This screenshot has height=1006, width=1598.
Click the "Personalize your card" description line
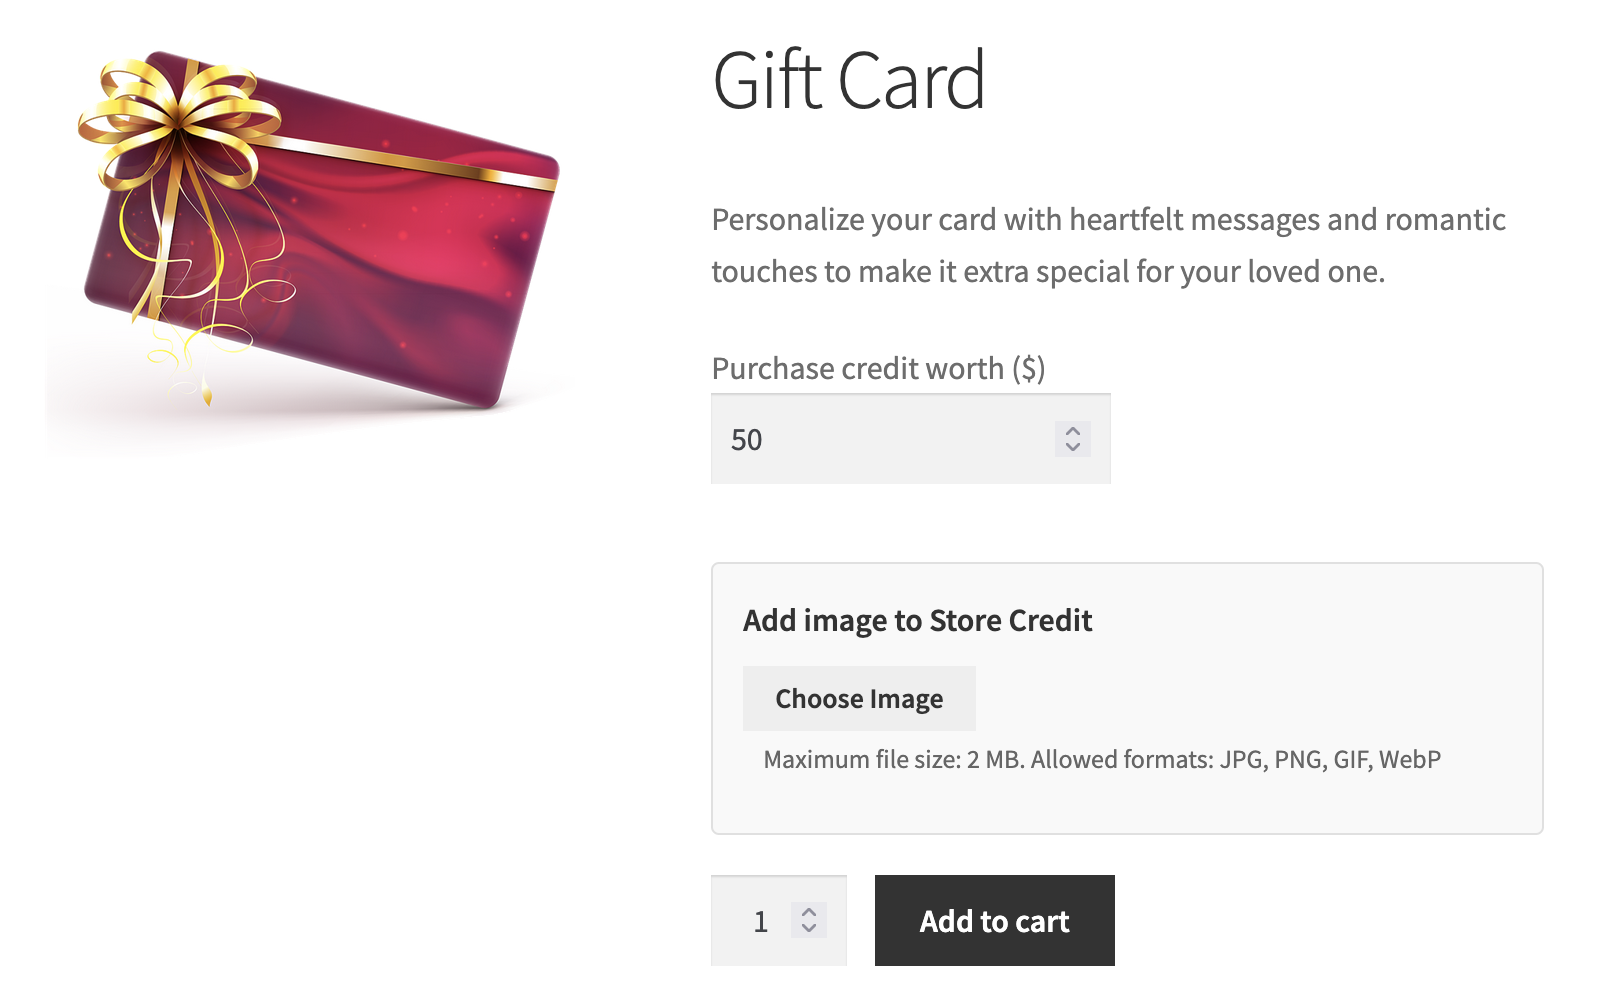[1108, 220]
